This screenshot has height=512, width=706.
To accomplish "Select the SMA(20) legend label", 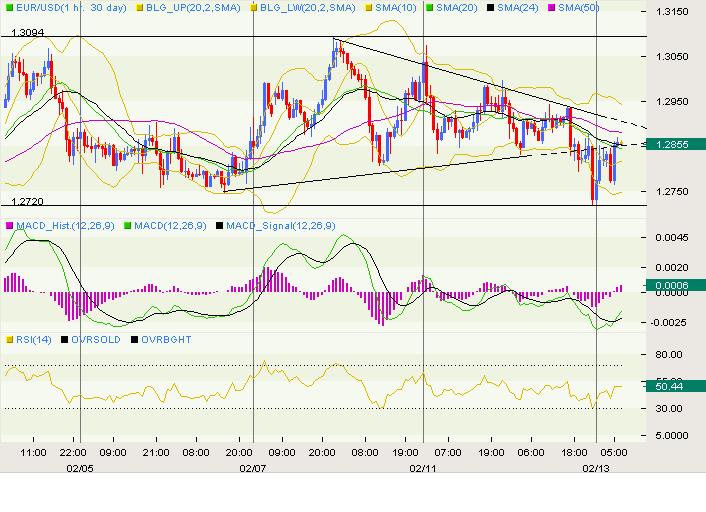I will (x=457, y=8).
